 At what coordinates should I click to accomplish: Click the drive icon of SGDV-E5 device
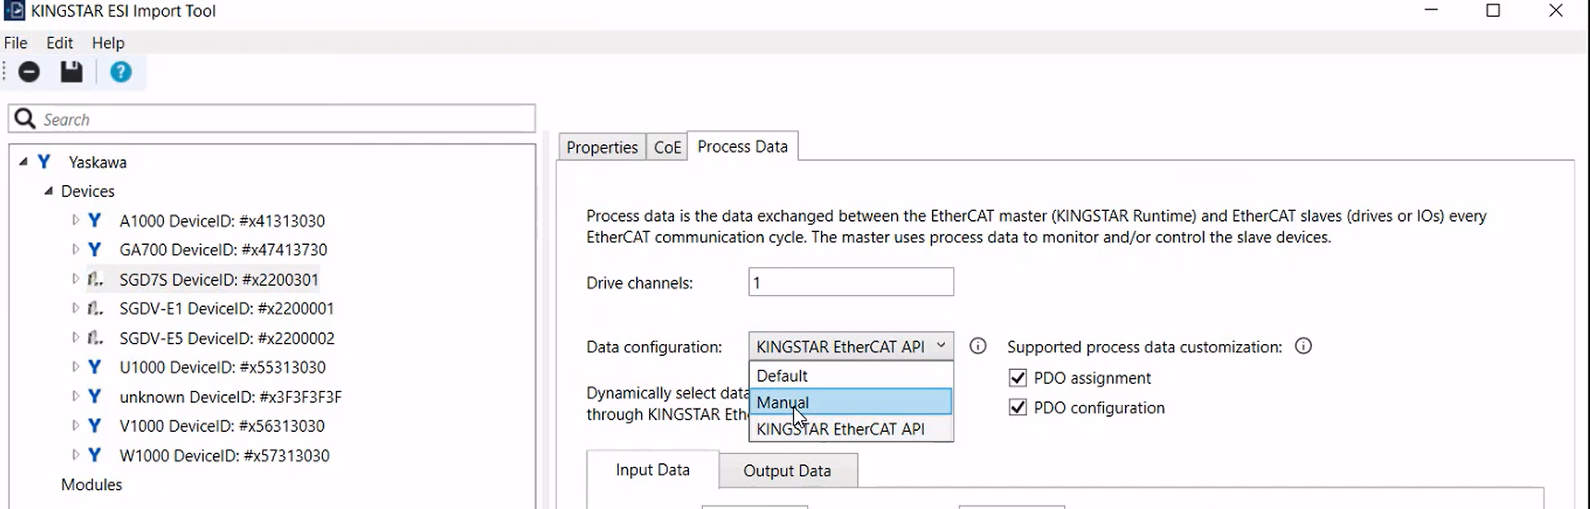point(94,338)
